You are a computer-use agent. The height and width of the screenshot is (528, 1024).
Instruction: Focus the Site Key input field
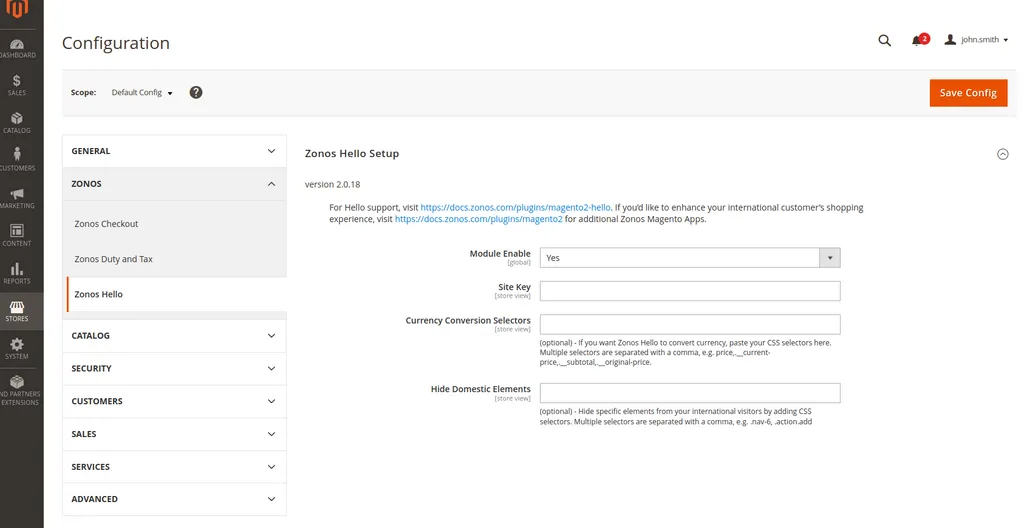690,291
